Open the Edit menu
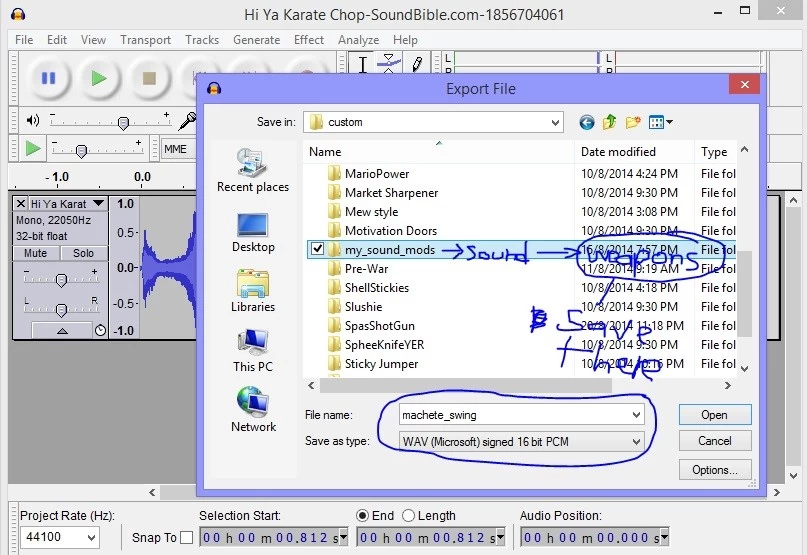Screen dimensions: 807x555 [57, 40]
